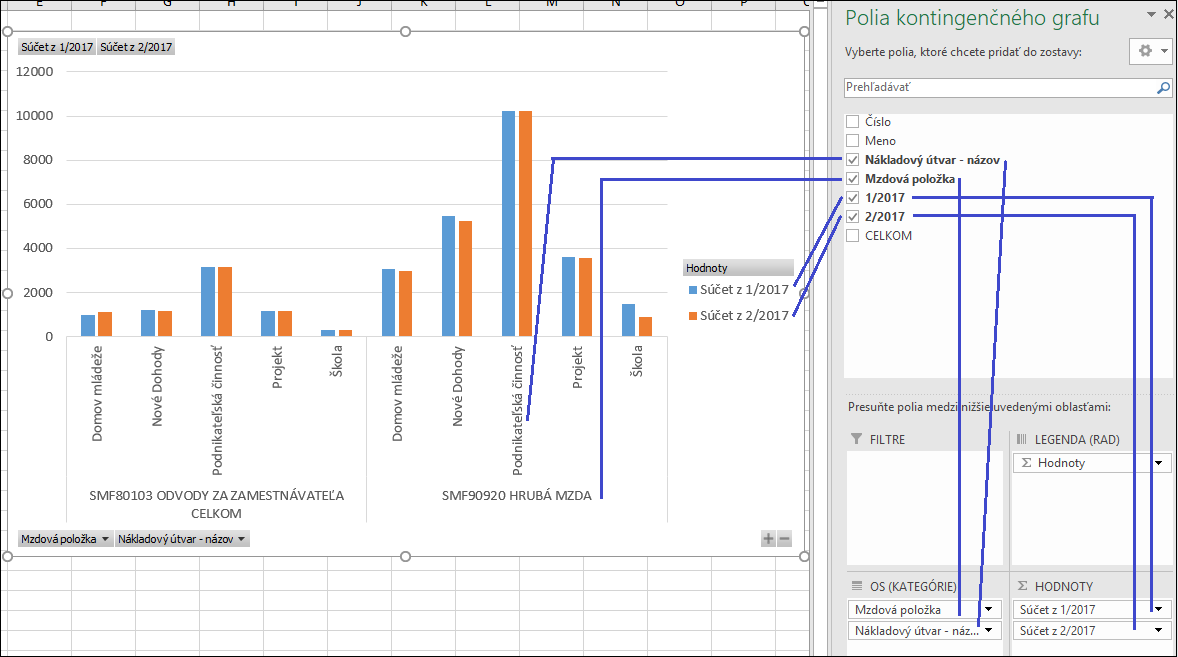
Task: Open Mzdová položka chart filter button
Action: point(65,539)
